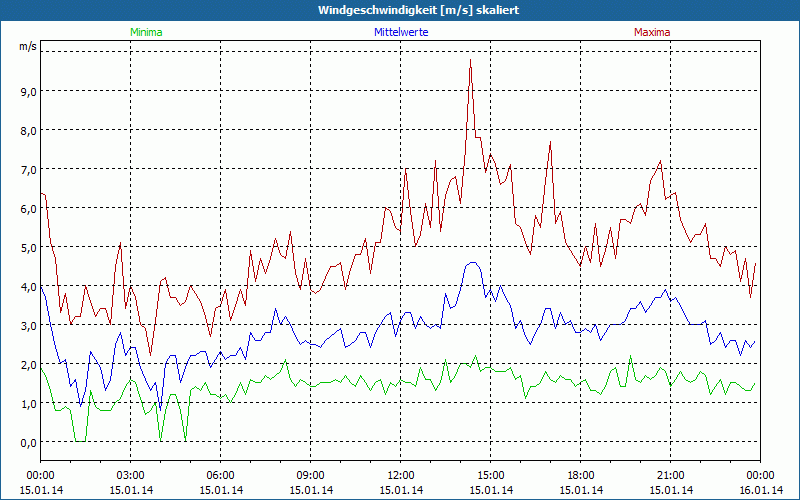Click the 3,0 y-axis value
The width and height of the screenshot is (800, 500).
tap(29, 326)
